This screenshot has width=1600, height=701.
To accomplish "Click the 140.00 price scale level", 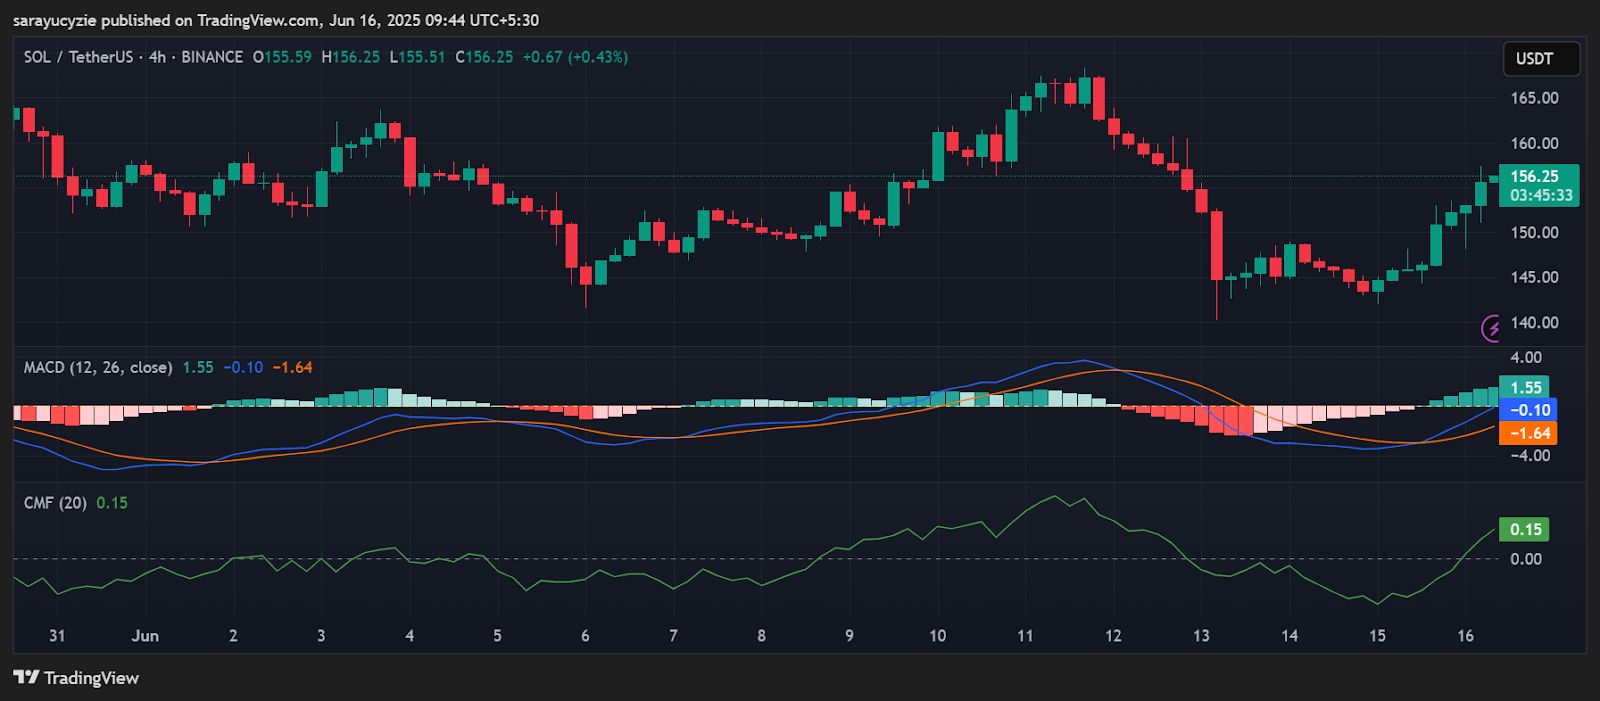I will pyautogui.click(x=1534, y=322).
